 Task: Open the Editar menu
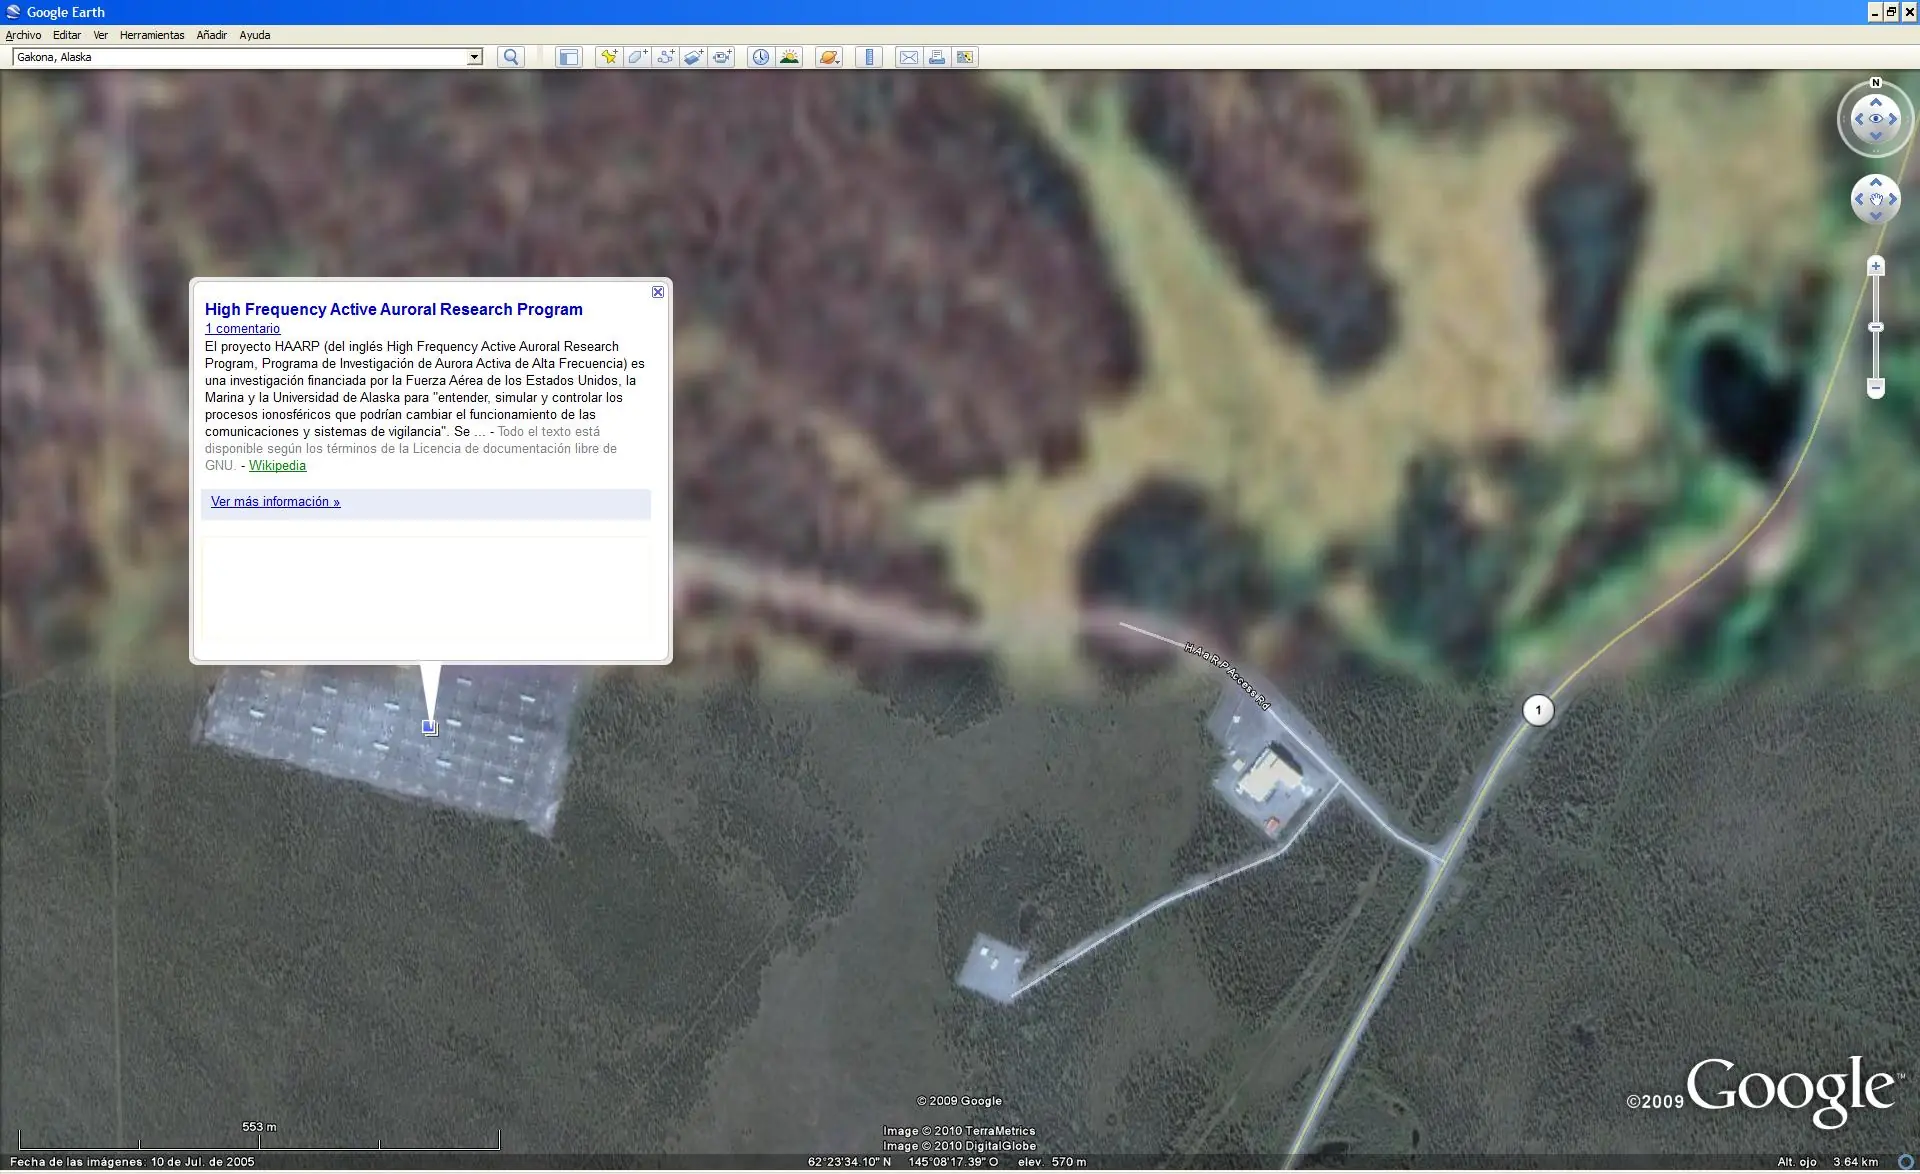(67, 35)
